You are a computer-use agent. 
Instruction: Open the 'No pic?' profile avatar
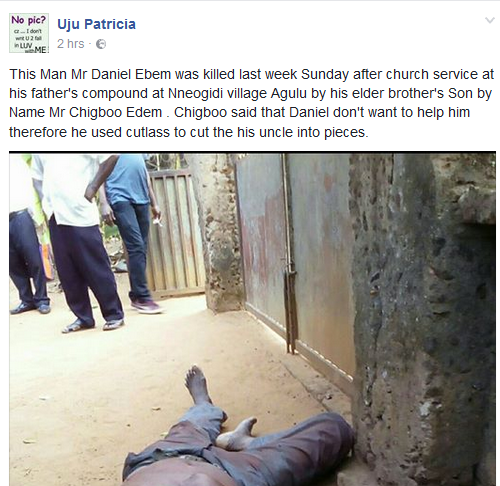pos(29,33)
